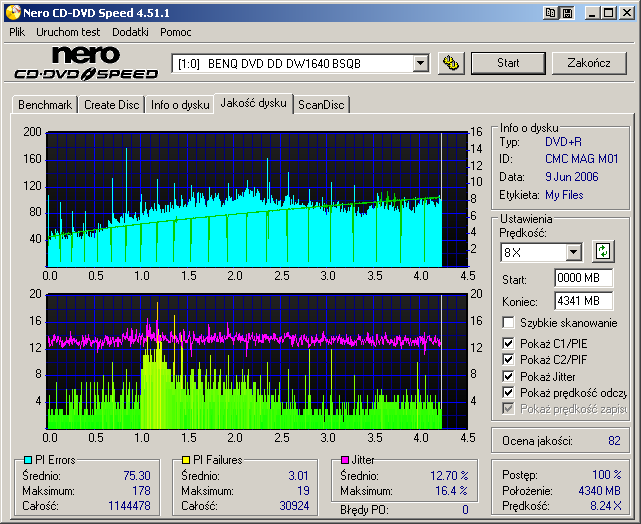Click the Prędkość value 8.24 X

point(606,506)
